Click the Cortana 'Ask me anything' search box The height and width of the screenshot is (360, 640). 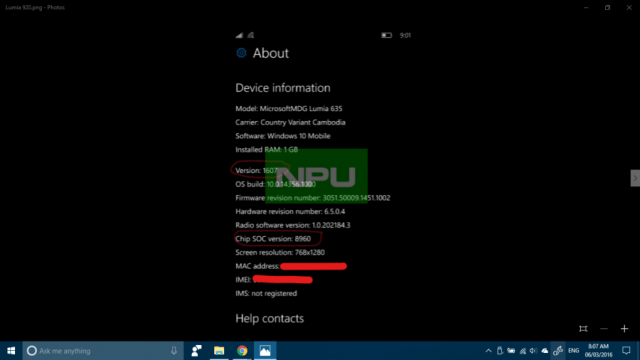tap(103, 351)
